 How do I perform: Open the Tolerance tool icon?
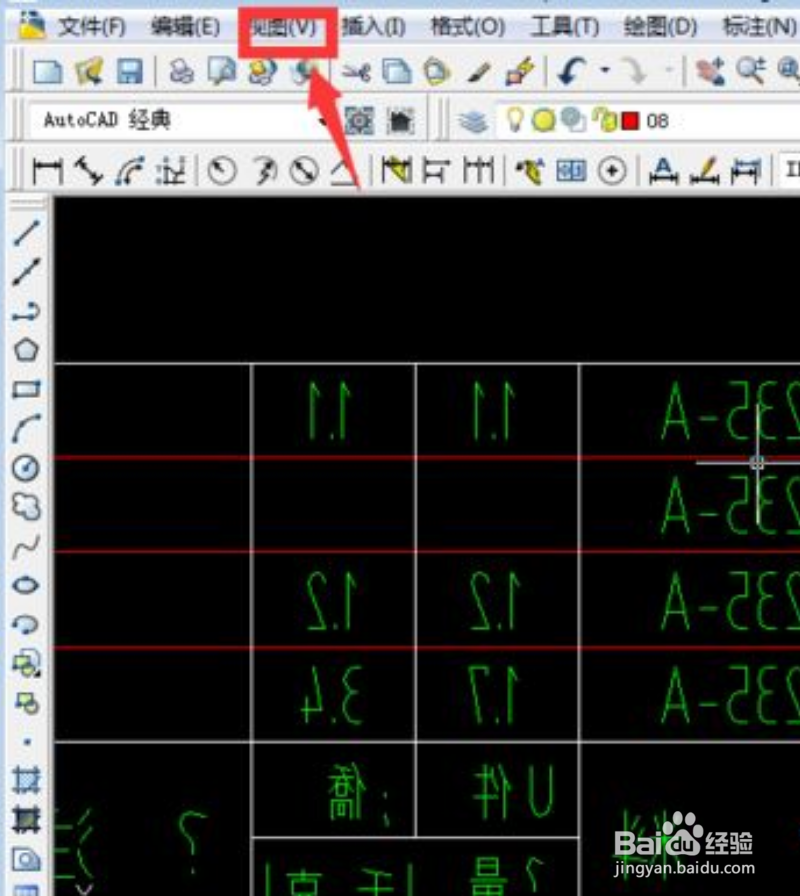tap(571, 171)
